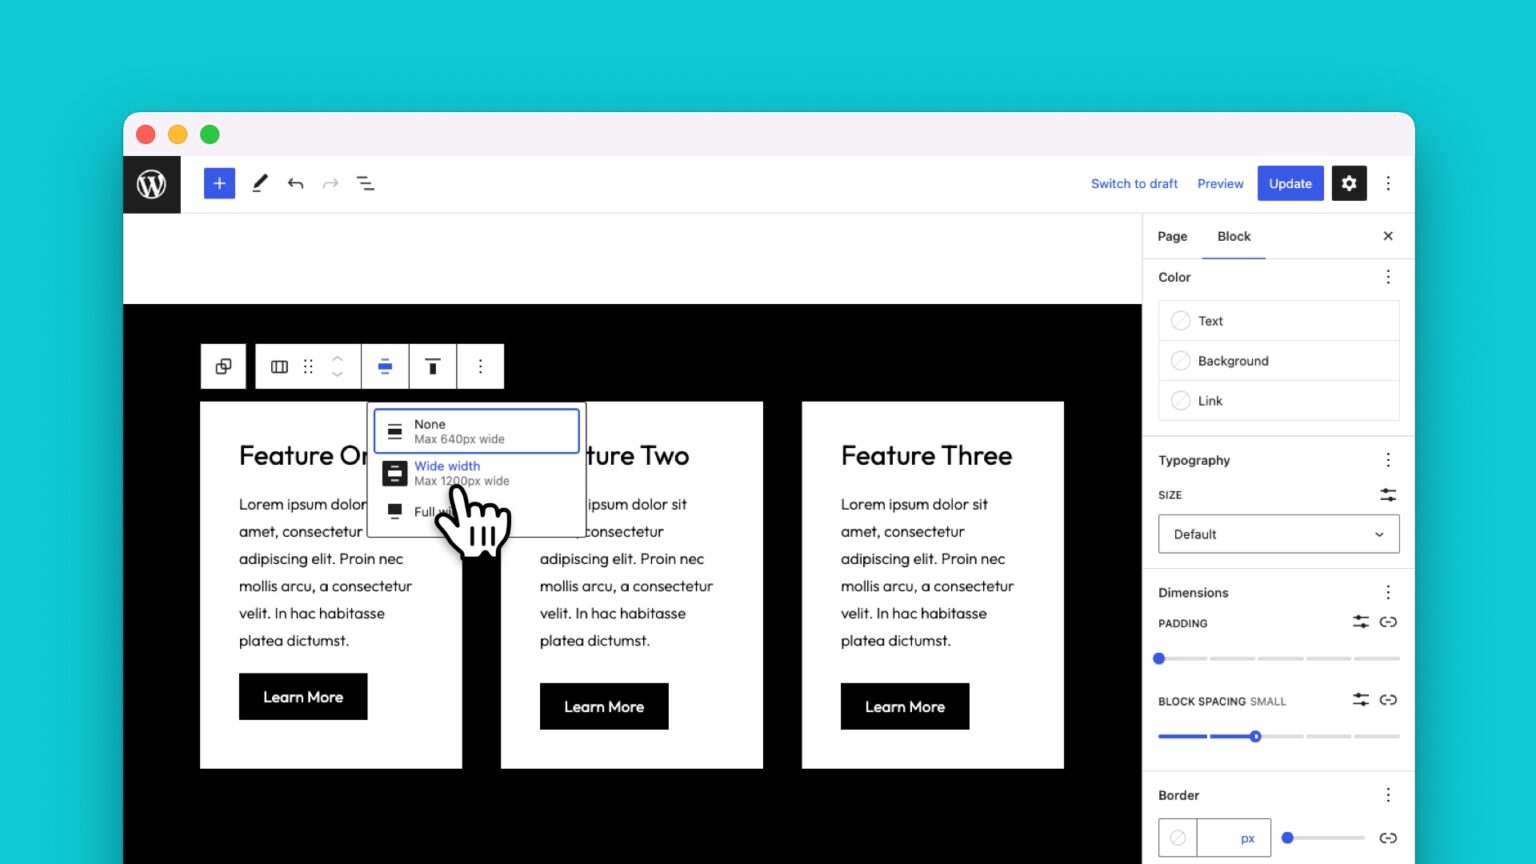
Task: Expand Color panel options menu
Action: coord(1388,277)
